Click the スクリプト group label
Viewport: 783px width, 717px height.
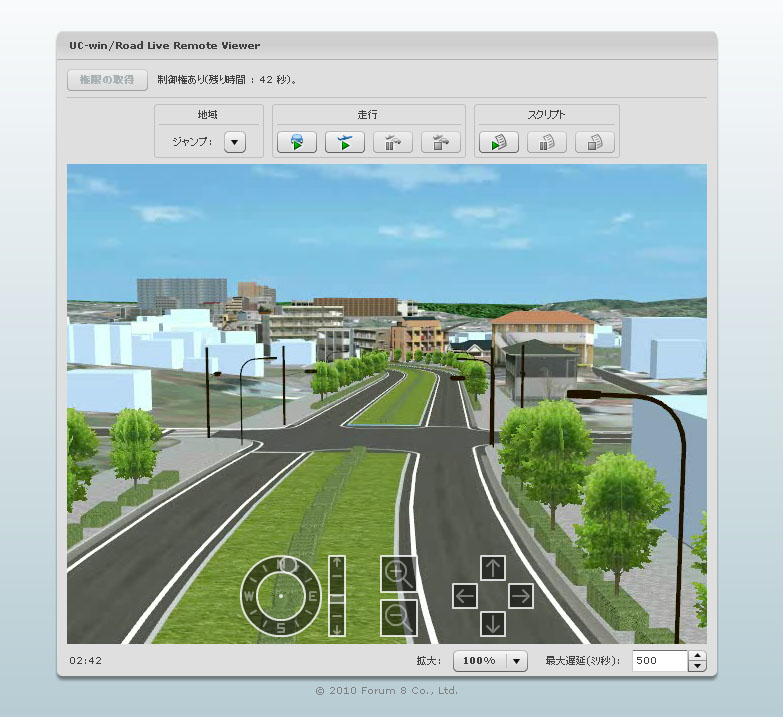point(546,115)
